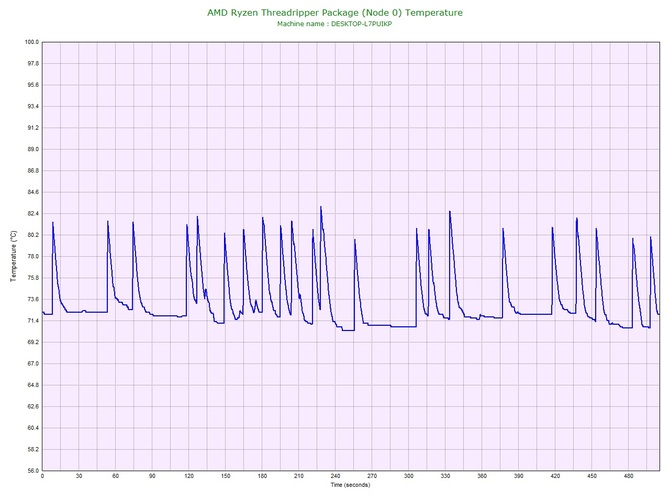Click the x-axis tick label 300
Screen dimensions: 670x502
[408, 476]
